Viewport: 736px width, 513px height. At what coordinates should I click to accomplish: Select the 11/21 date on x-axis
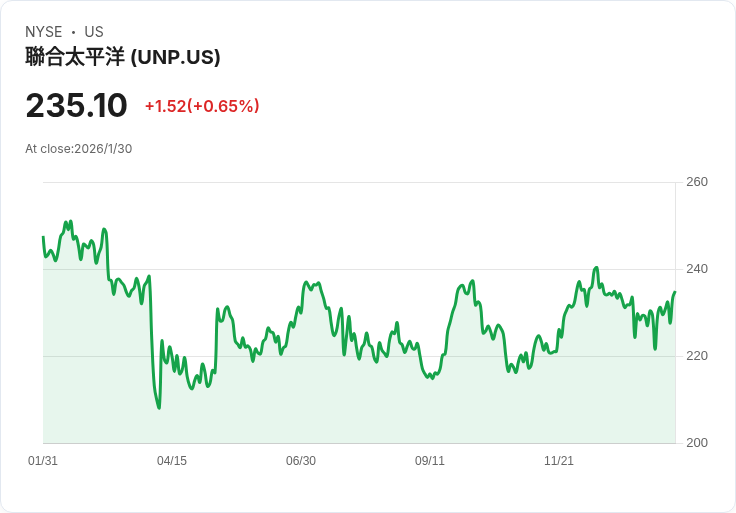click(559, 461)
